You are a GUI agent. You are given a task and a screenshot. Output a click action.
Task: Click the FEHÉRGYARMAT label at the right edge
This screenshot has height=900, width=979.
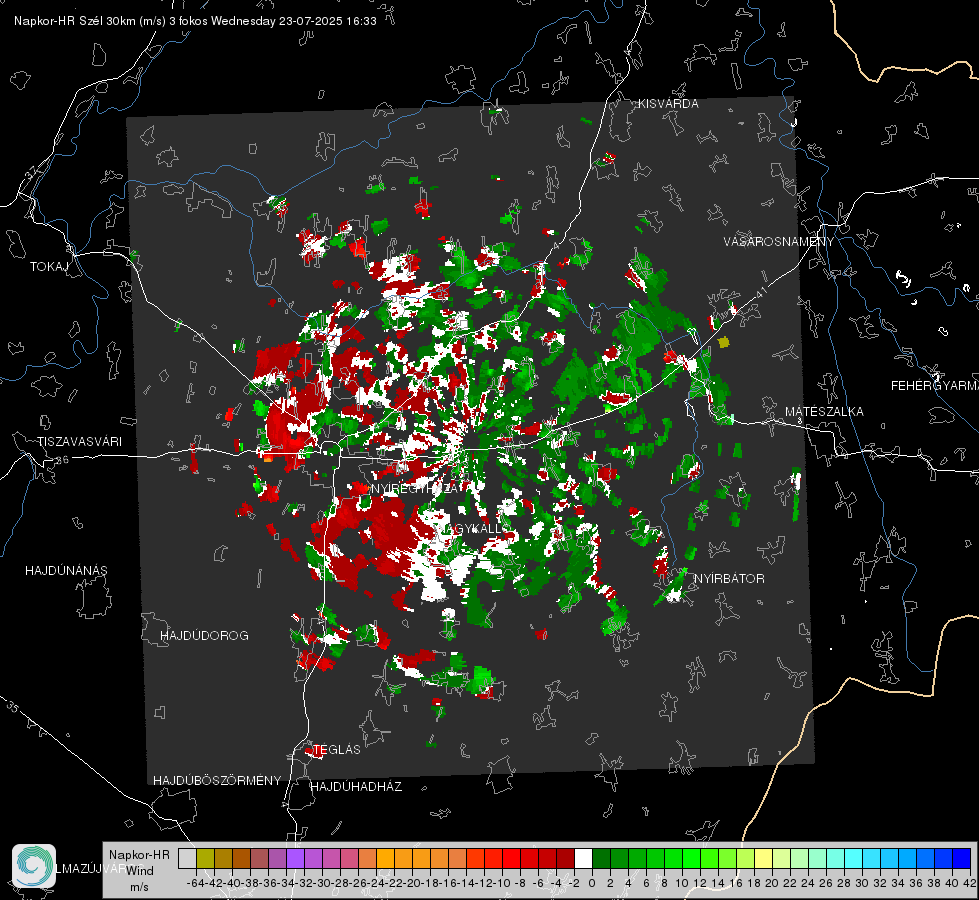tap(934, 386)
